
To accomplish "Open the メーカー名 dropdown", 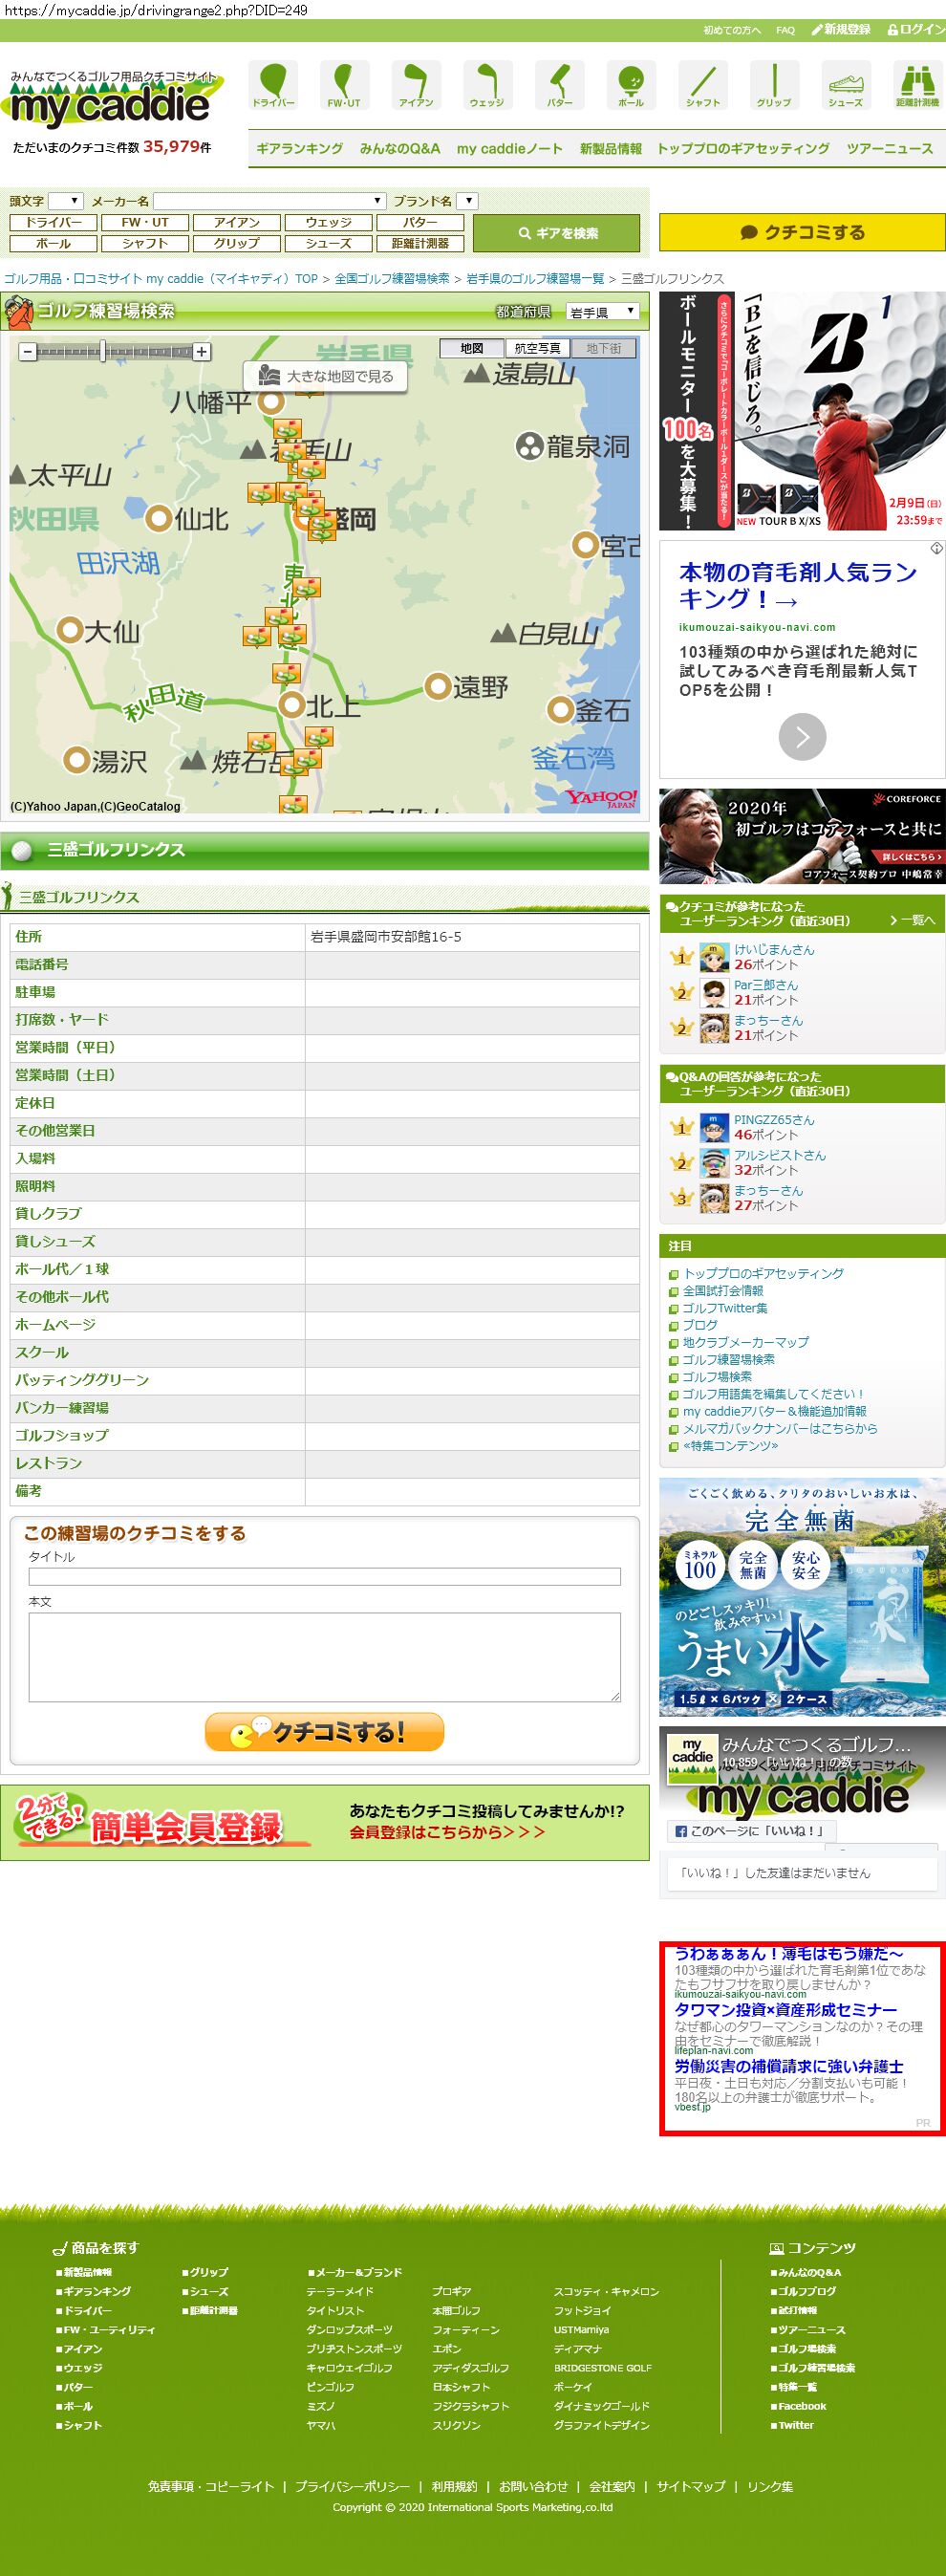I will point(269,201).
